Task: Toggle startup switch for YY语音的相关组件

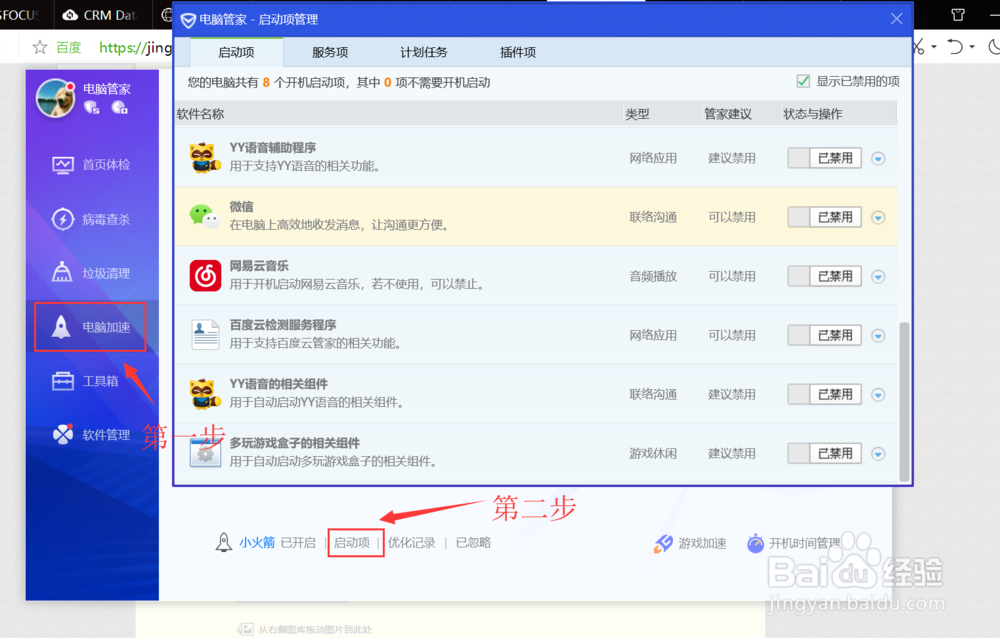Action: (824, 394)
